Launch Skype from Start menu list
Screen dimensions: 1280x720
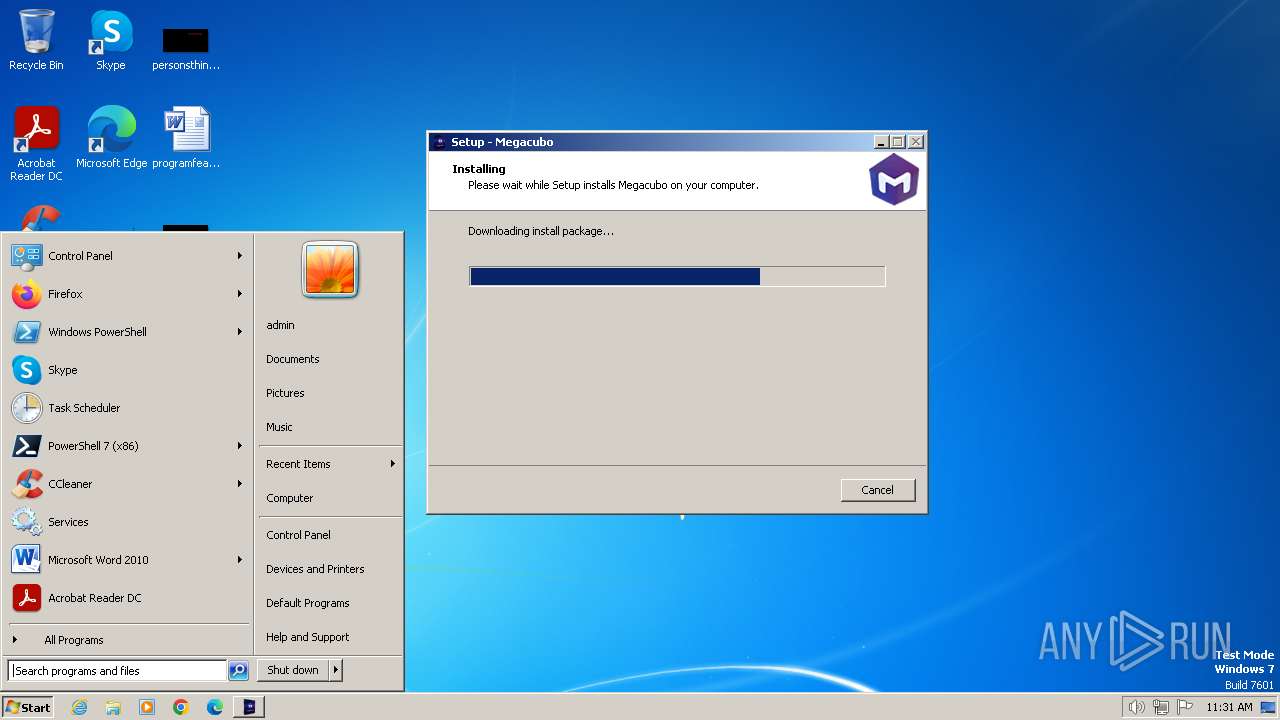(x=128, y=370)
